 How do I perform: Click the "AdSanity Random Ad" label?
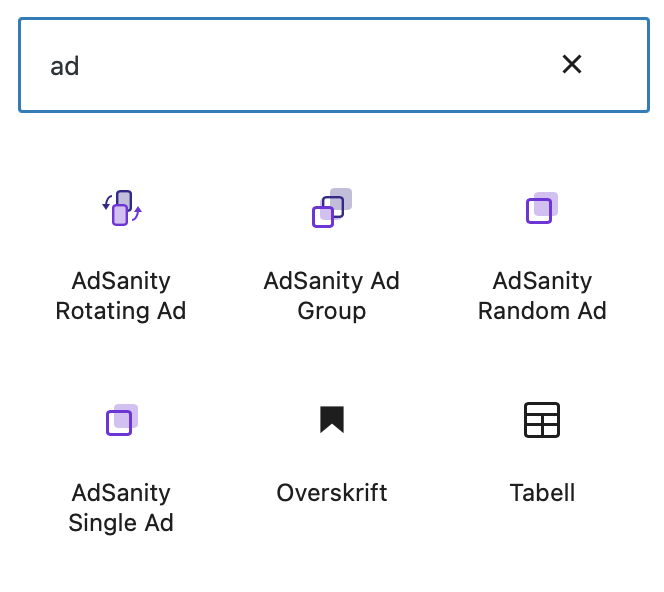(542, 296)
